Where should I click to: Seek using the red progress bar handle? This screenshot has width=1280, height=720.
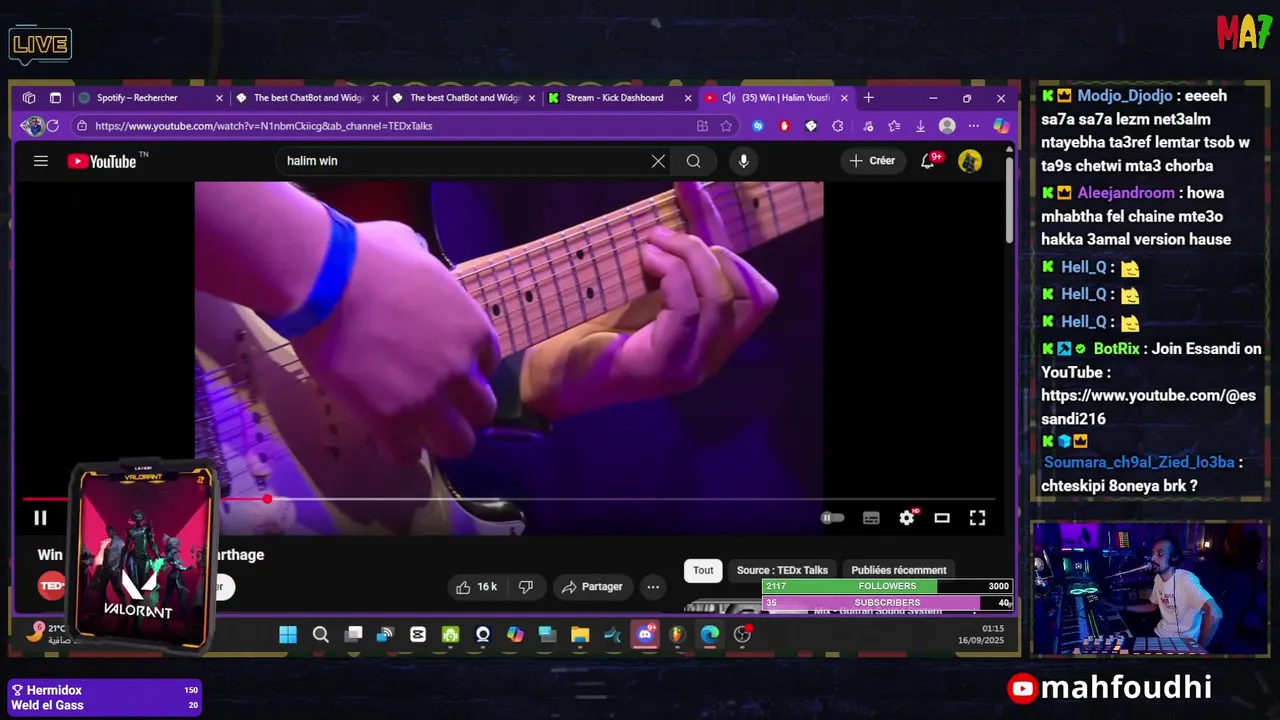pyautogui.click(x=267, y=498)
